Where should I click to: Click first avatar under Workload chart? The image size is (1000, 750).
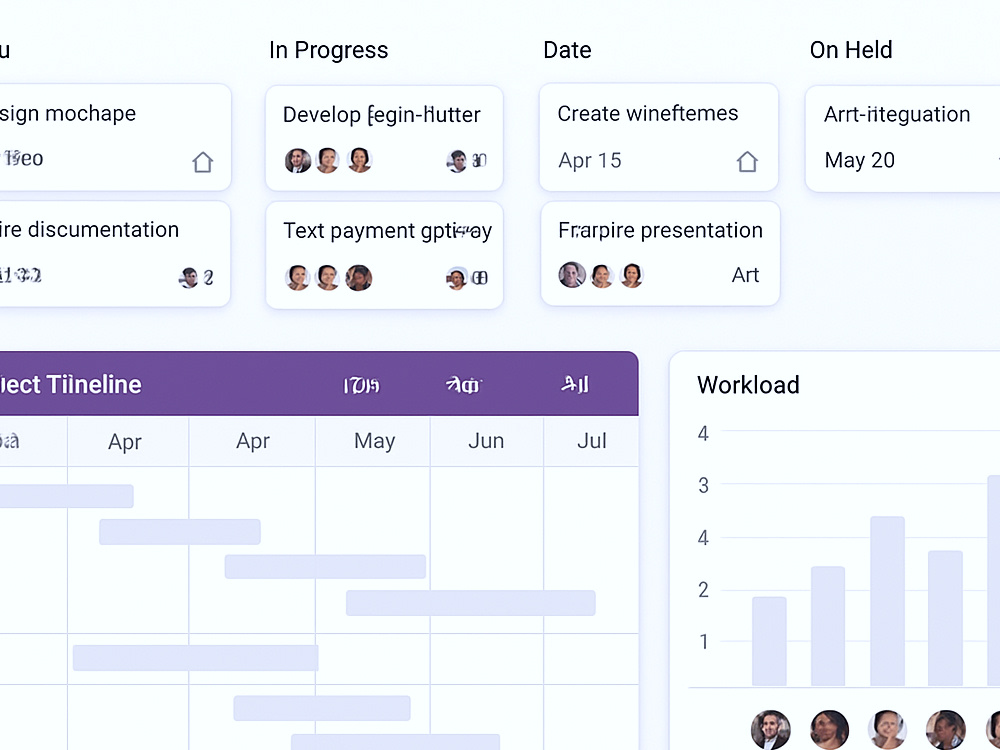[770, 730]
